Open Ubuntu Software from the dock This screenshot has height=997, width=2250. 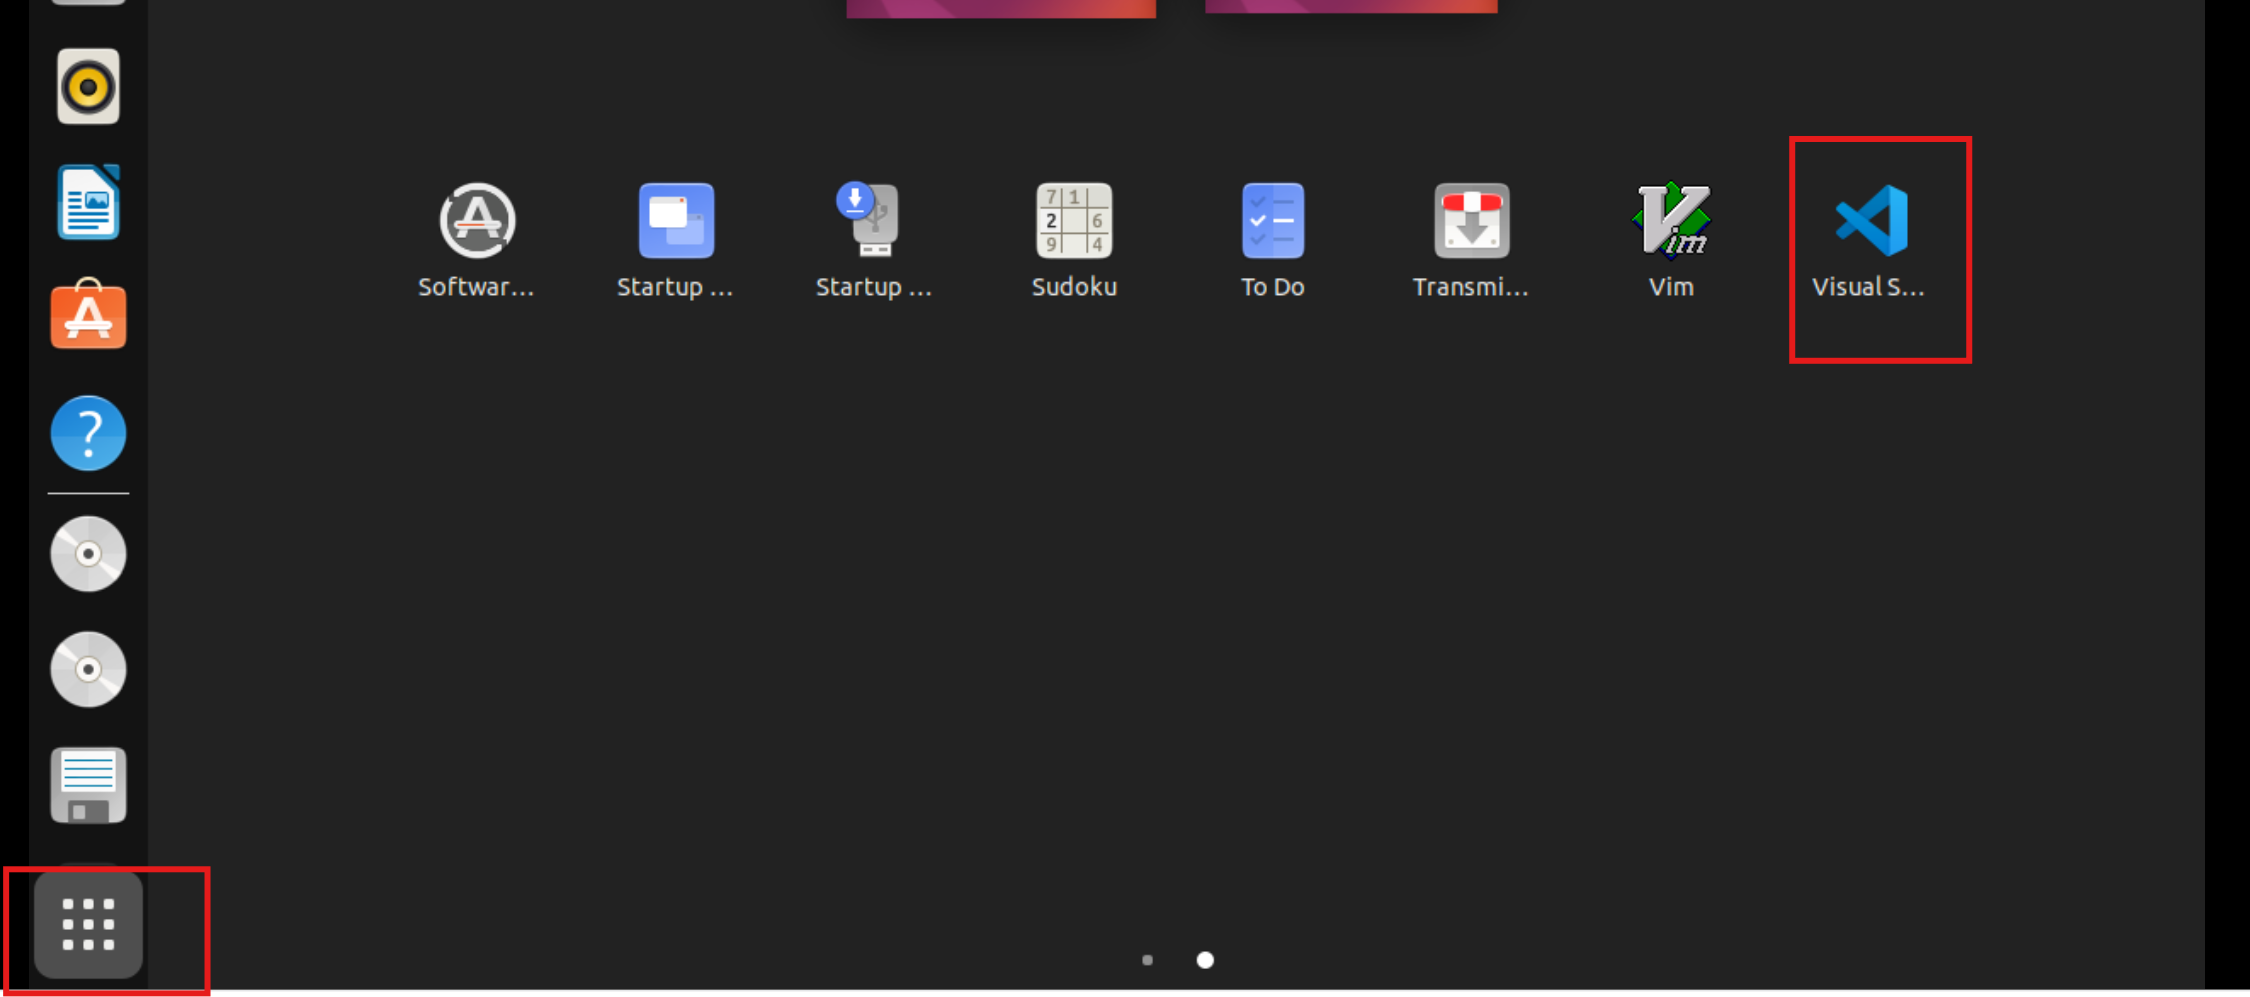(88, 318)
